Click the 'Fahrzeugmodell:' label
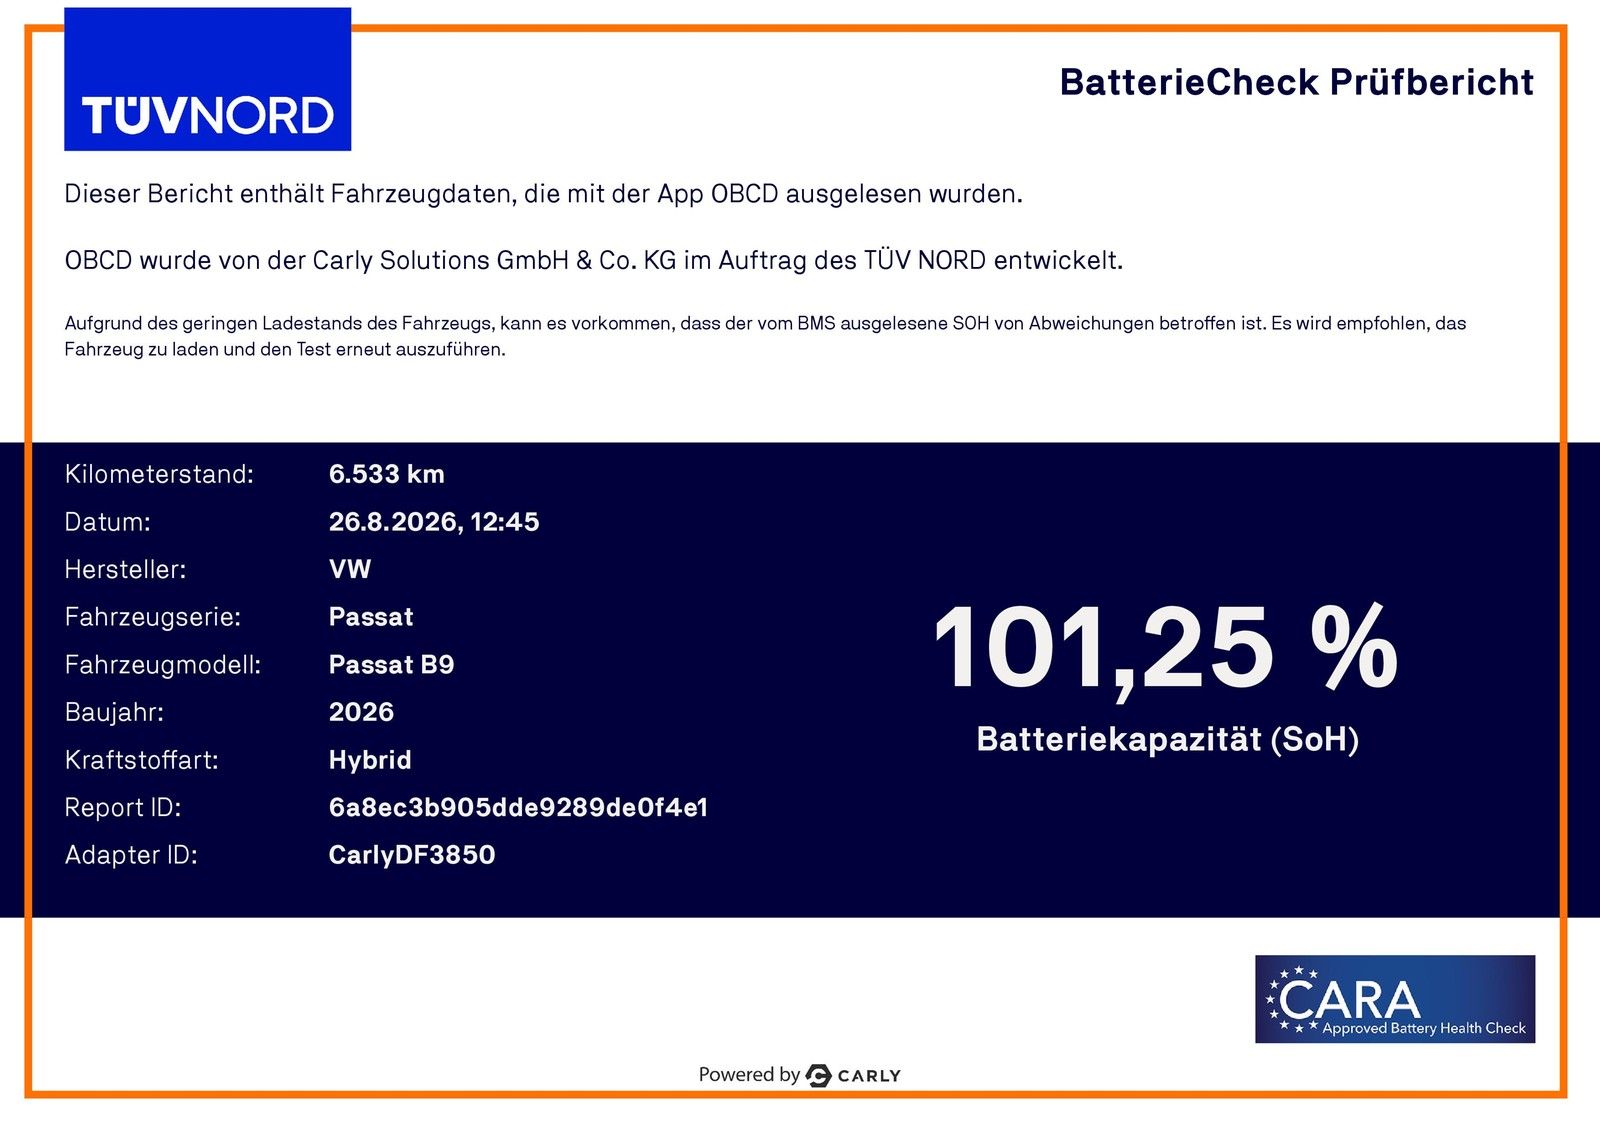Viewport: 1600px width, 1131px height. 162,665
